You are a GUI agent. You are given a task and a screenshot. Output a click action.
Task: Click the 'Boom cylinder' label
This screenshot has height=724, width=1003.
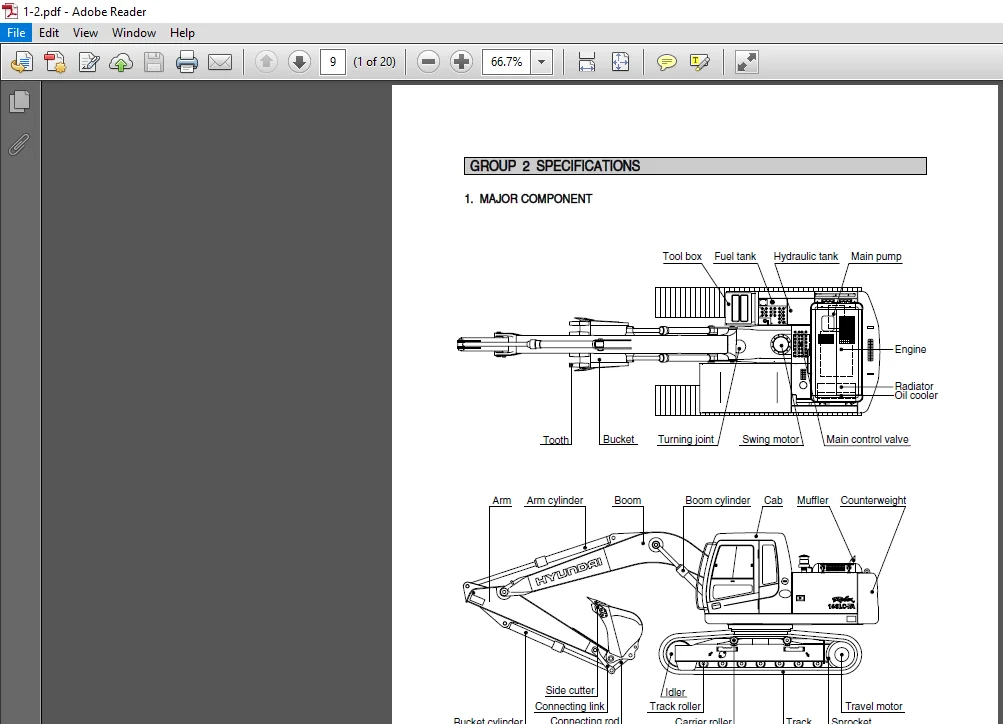point(717,500)
